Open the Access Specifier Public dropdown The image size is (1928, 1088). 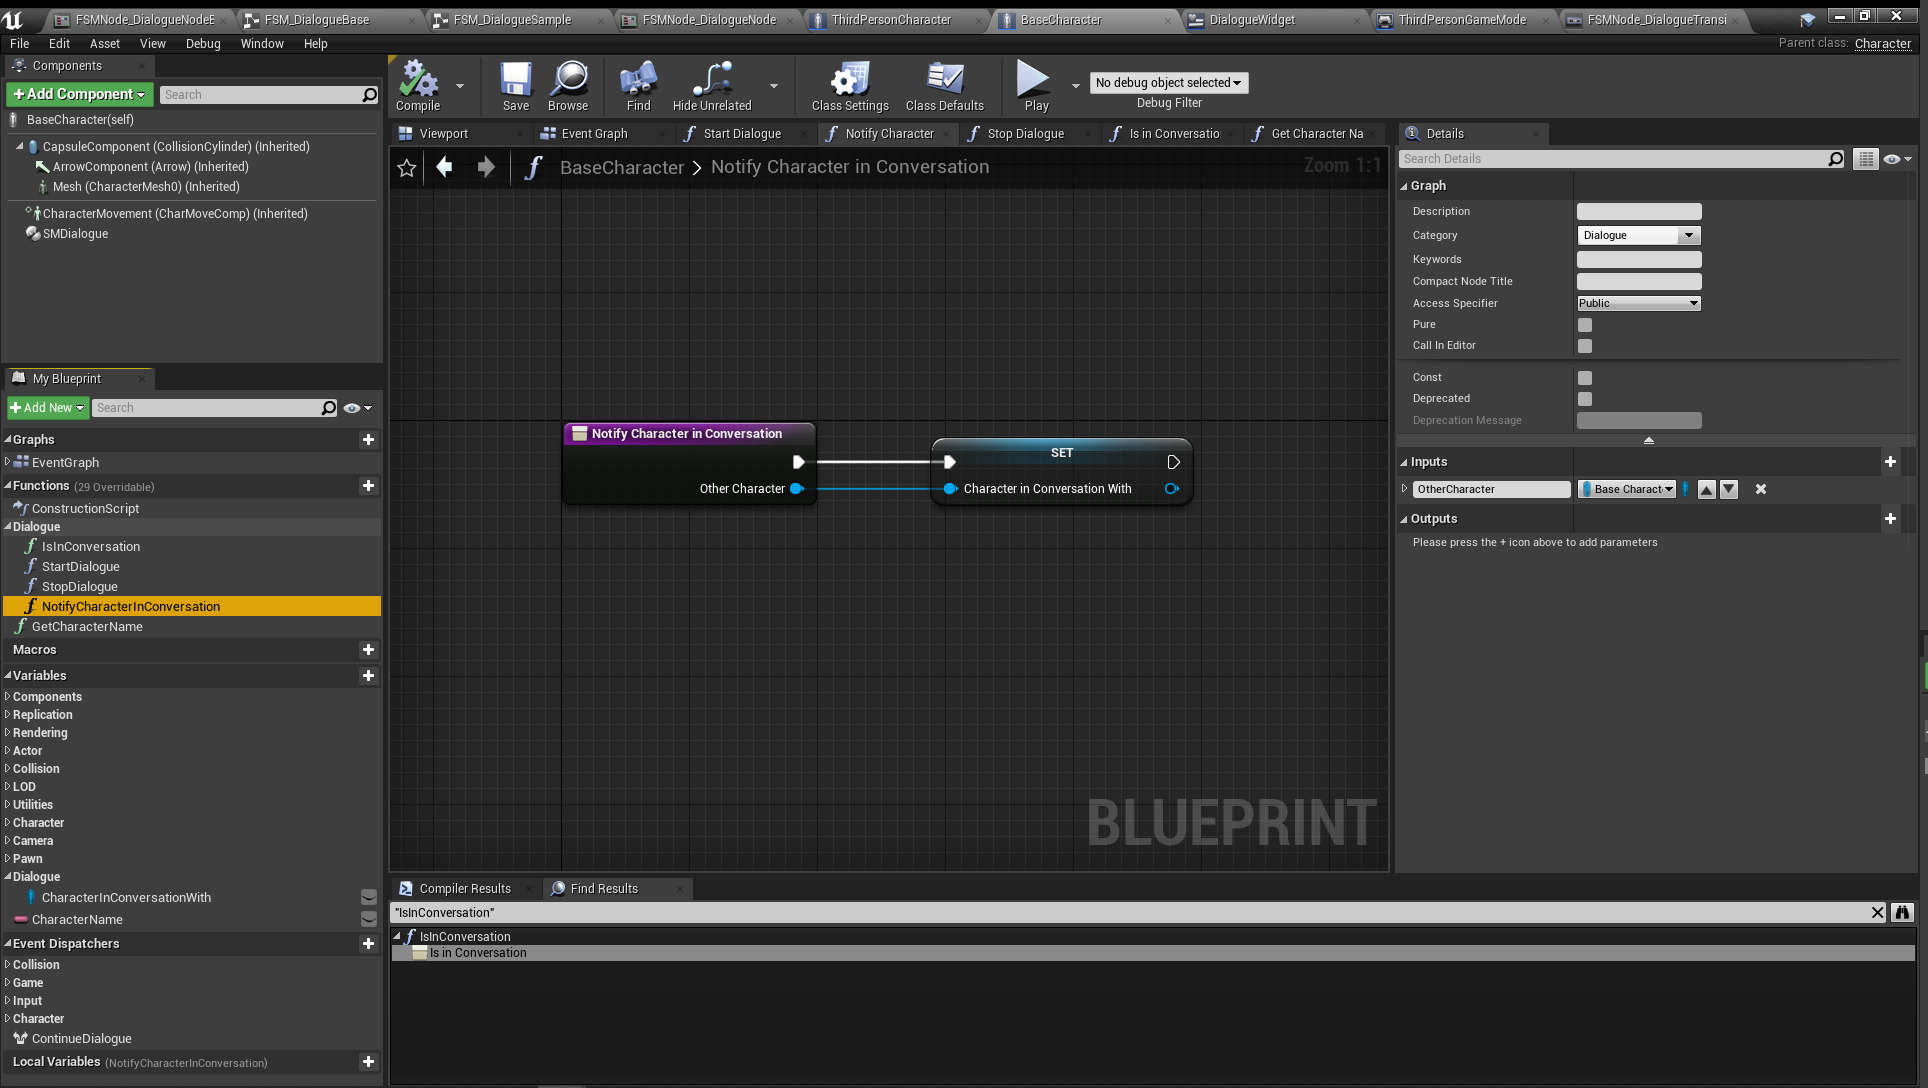pos(1638,303)
